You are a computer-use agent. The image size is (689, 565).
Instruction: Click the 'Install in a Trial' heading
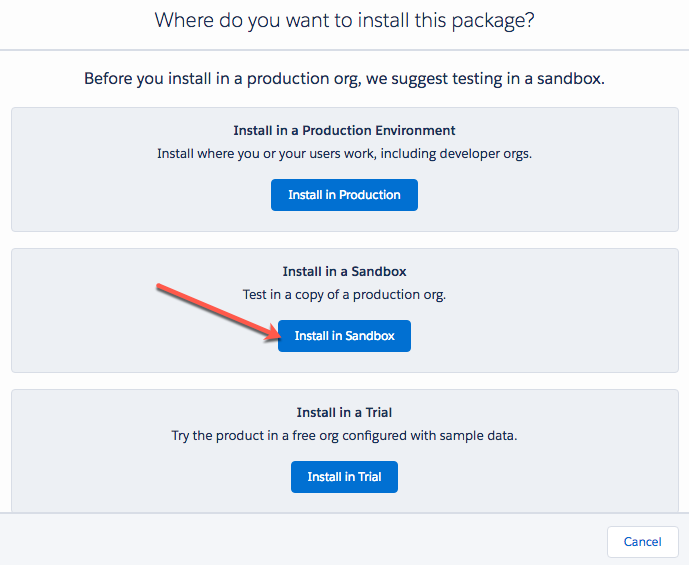(344, 412)
